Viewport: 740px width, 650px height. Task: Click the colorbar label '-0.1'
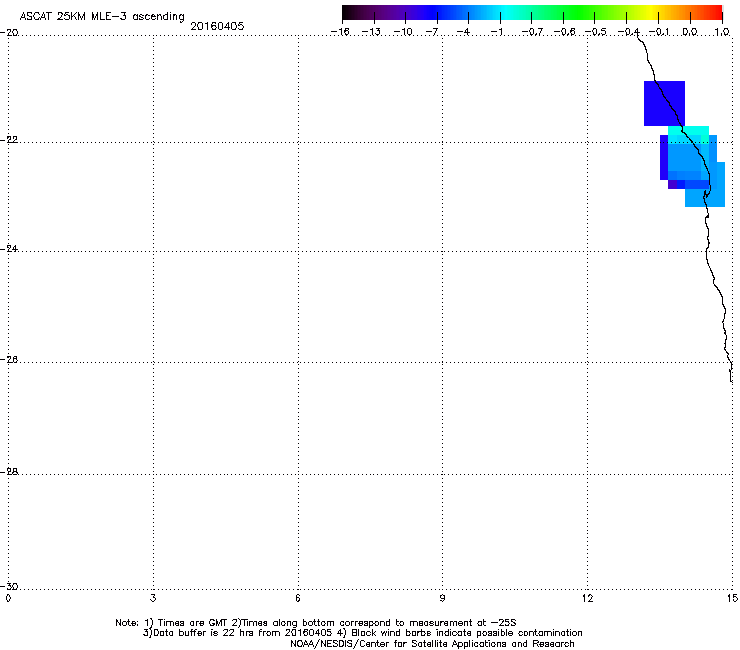[659, 32]
